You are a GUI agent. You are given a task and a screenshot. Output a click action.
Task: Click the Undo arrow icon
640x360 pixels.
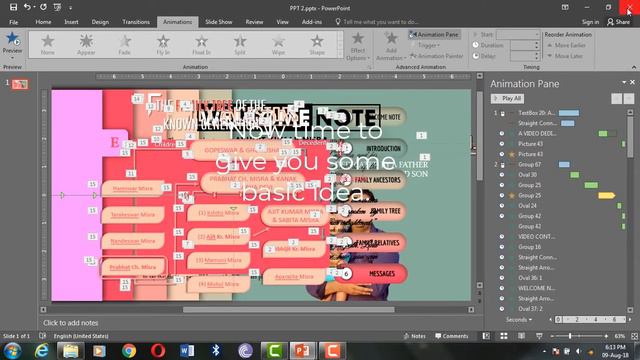27,7
